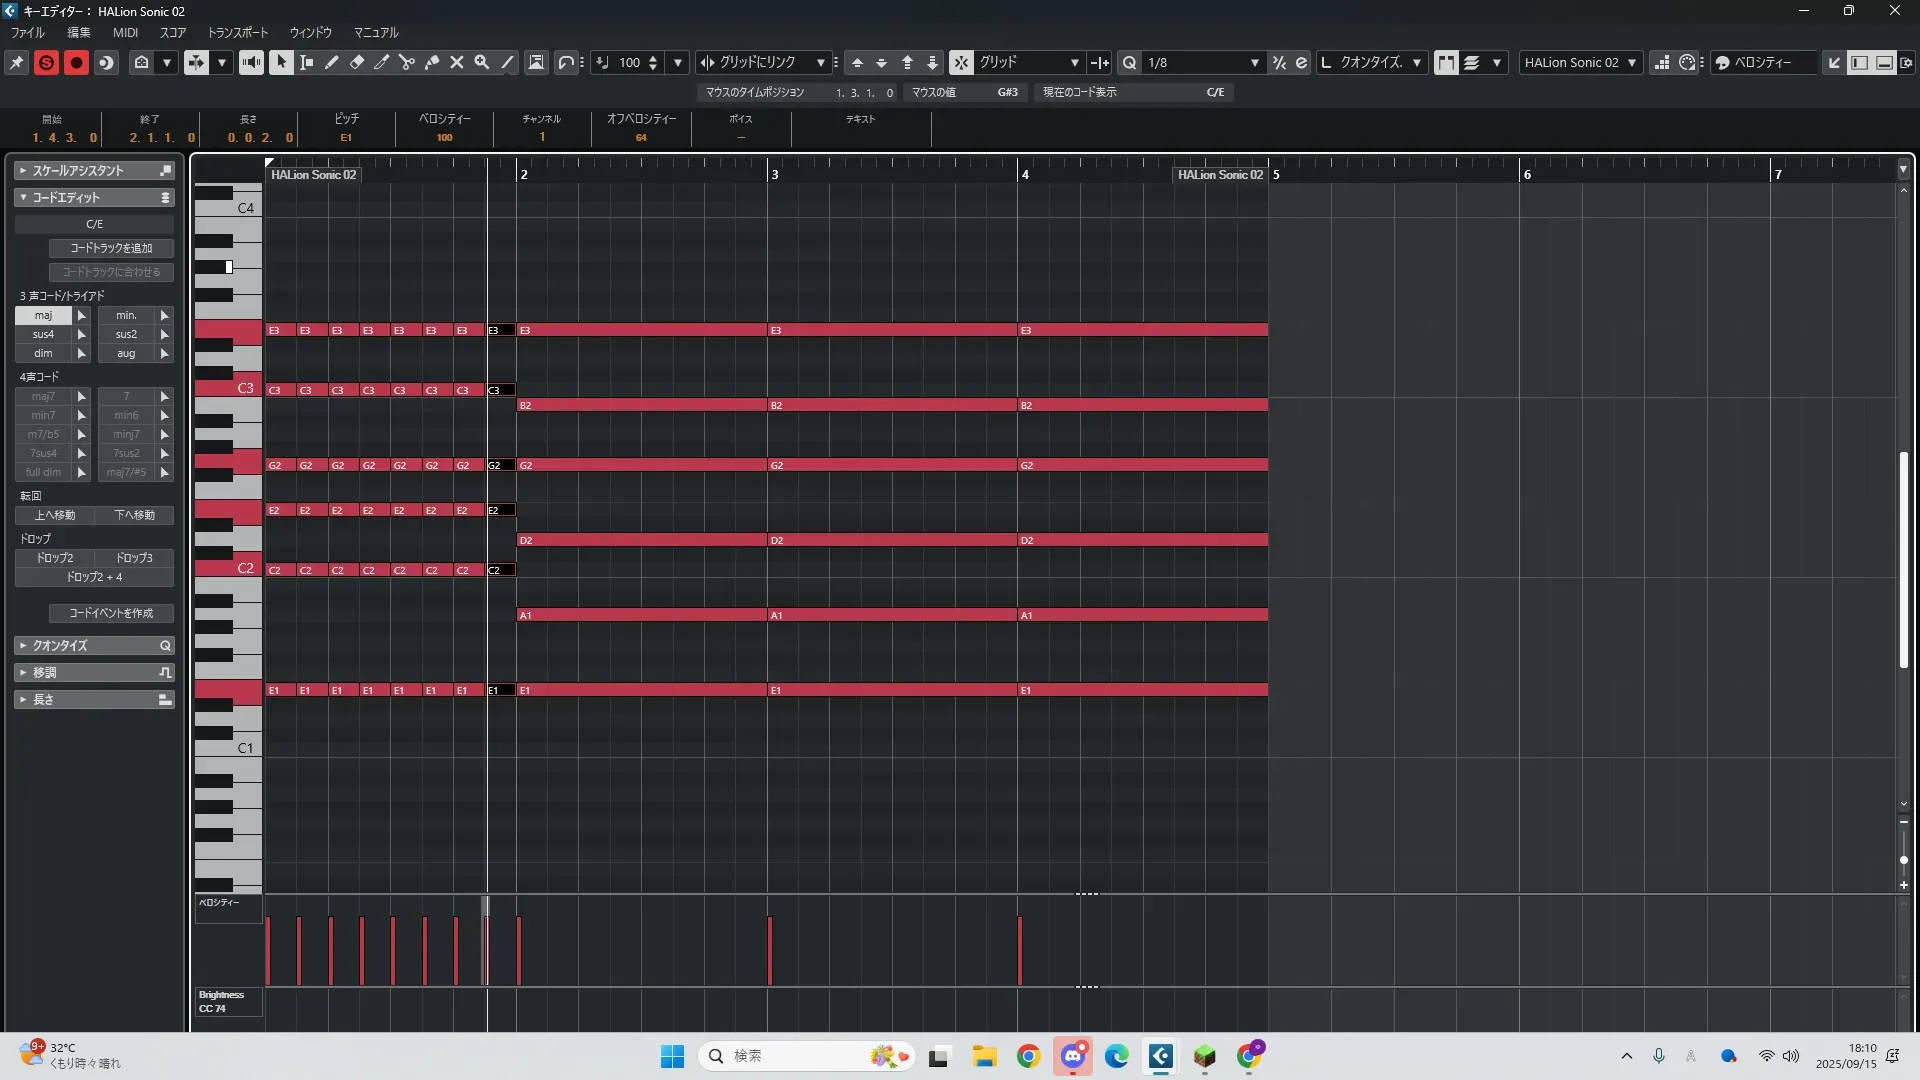The image size is (1920, 1080).
Task: Select the Glue tool
Action: [x=431, y=62]
